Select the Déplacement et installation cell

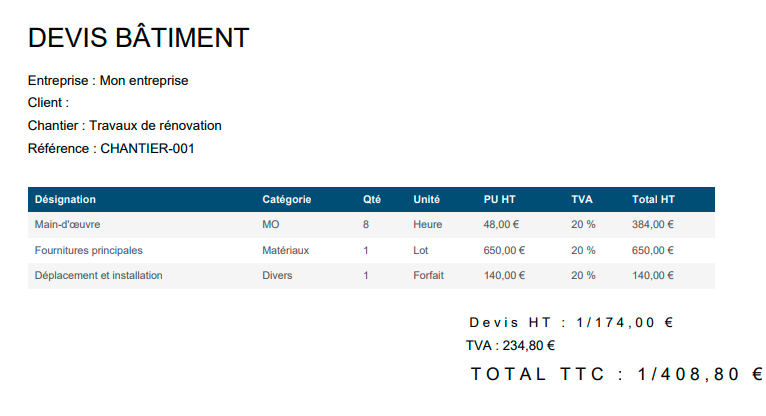98,275
